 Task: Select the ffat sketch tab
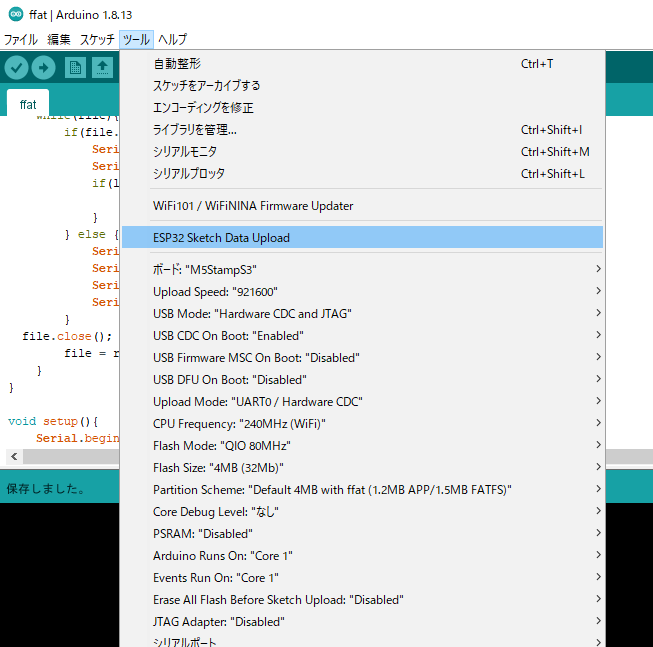28,104
